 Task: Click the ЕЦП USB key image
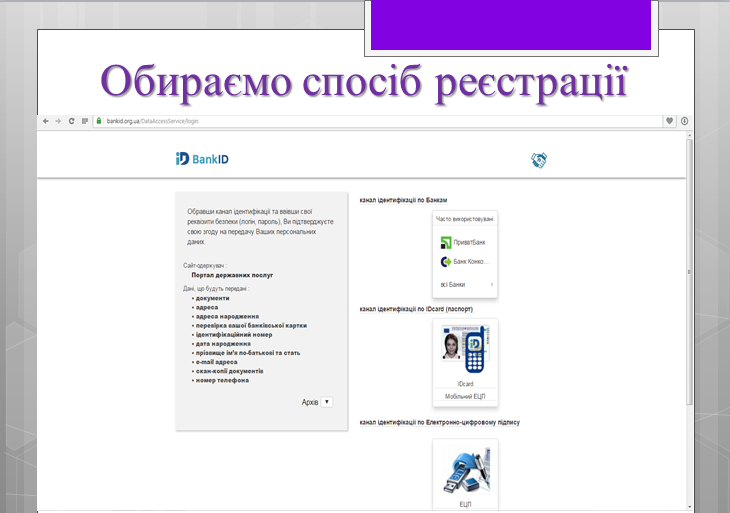466,470
